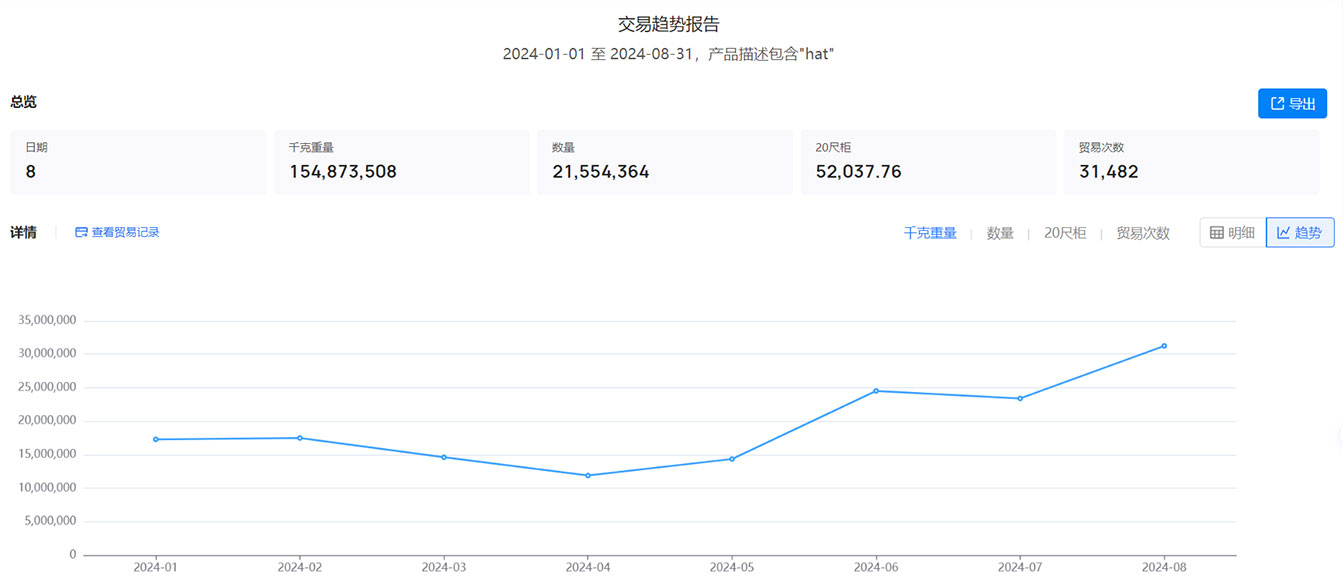The image size is (1343, 587).
Task: Switch to the 明细 table view
Action: (1233, 233)
